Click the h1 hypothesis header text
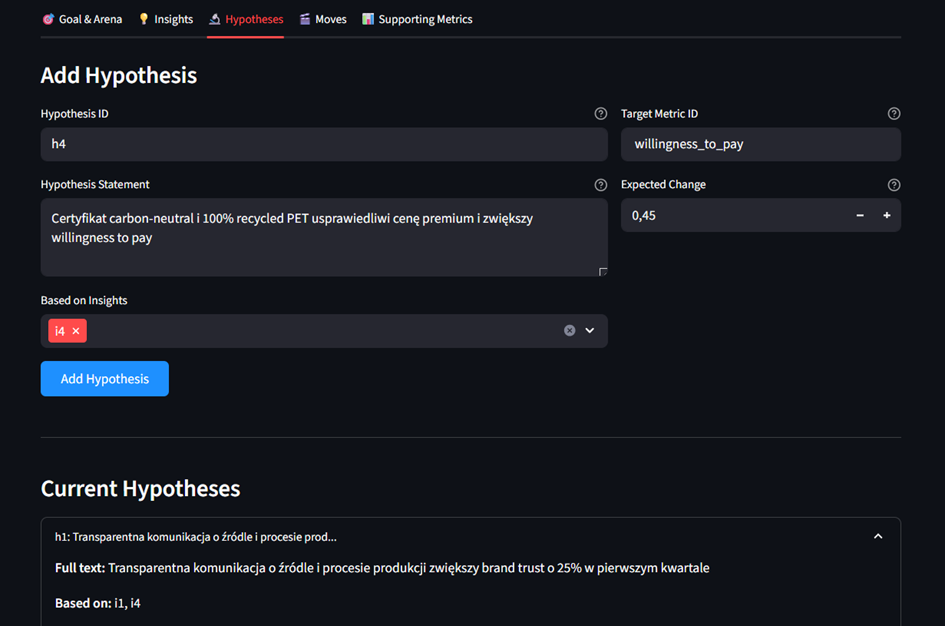Viewport: 945px width, 626px height. [x=196, y=537]
